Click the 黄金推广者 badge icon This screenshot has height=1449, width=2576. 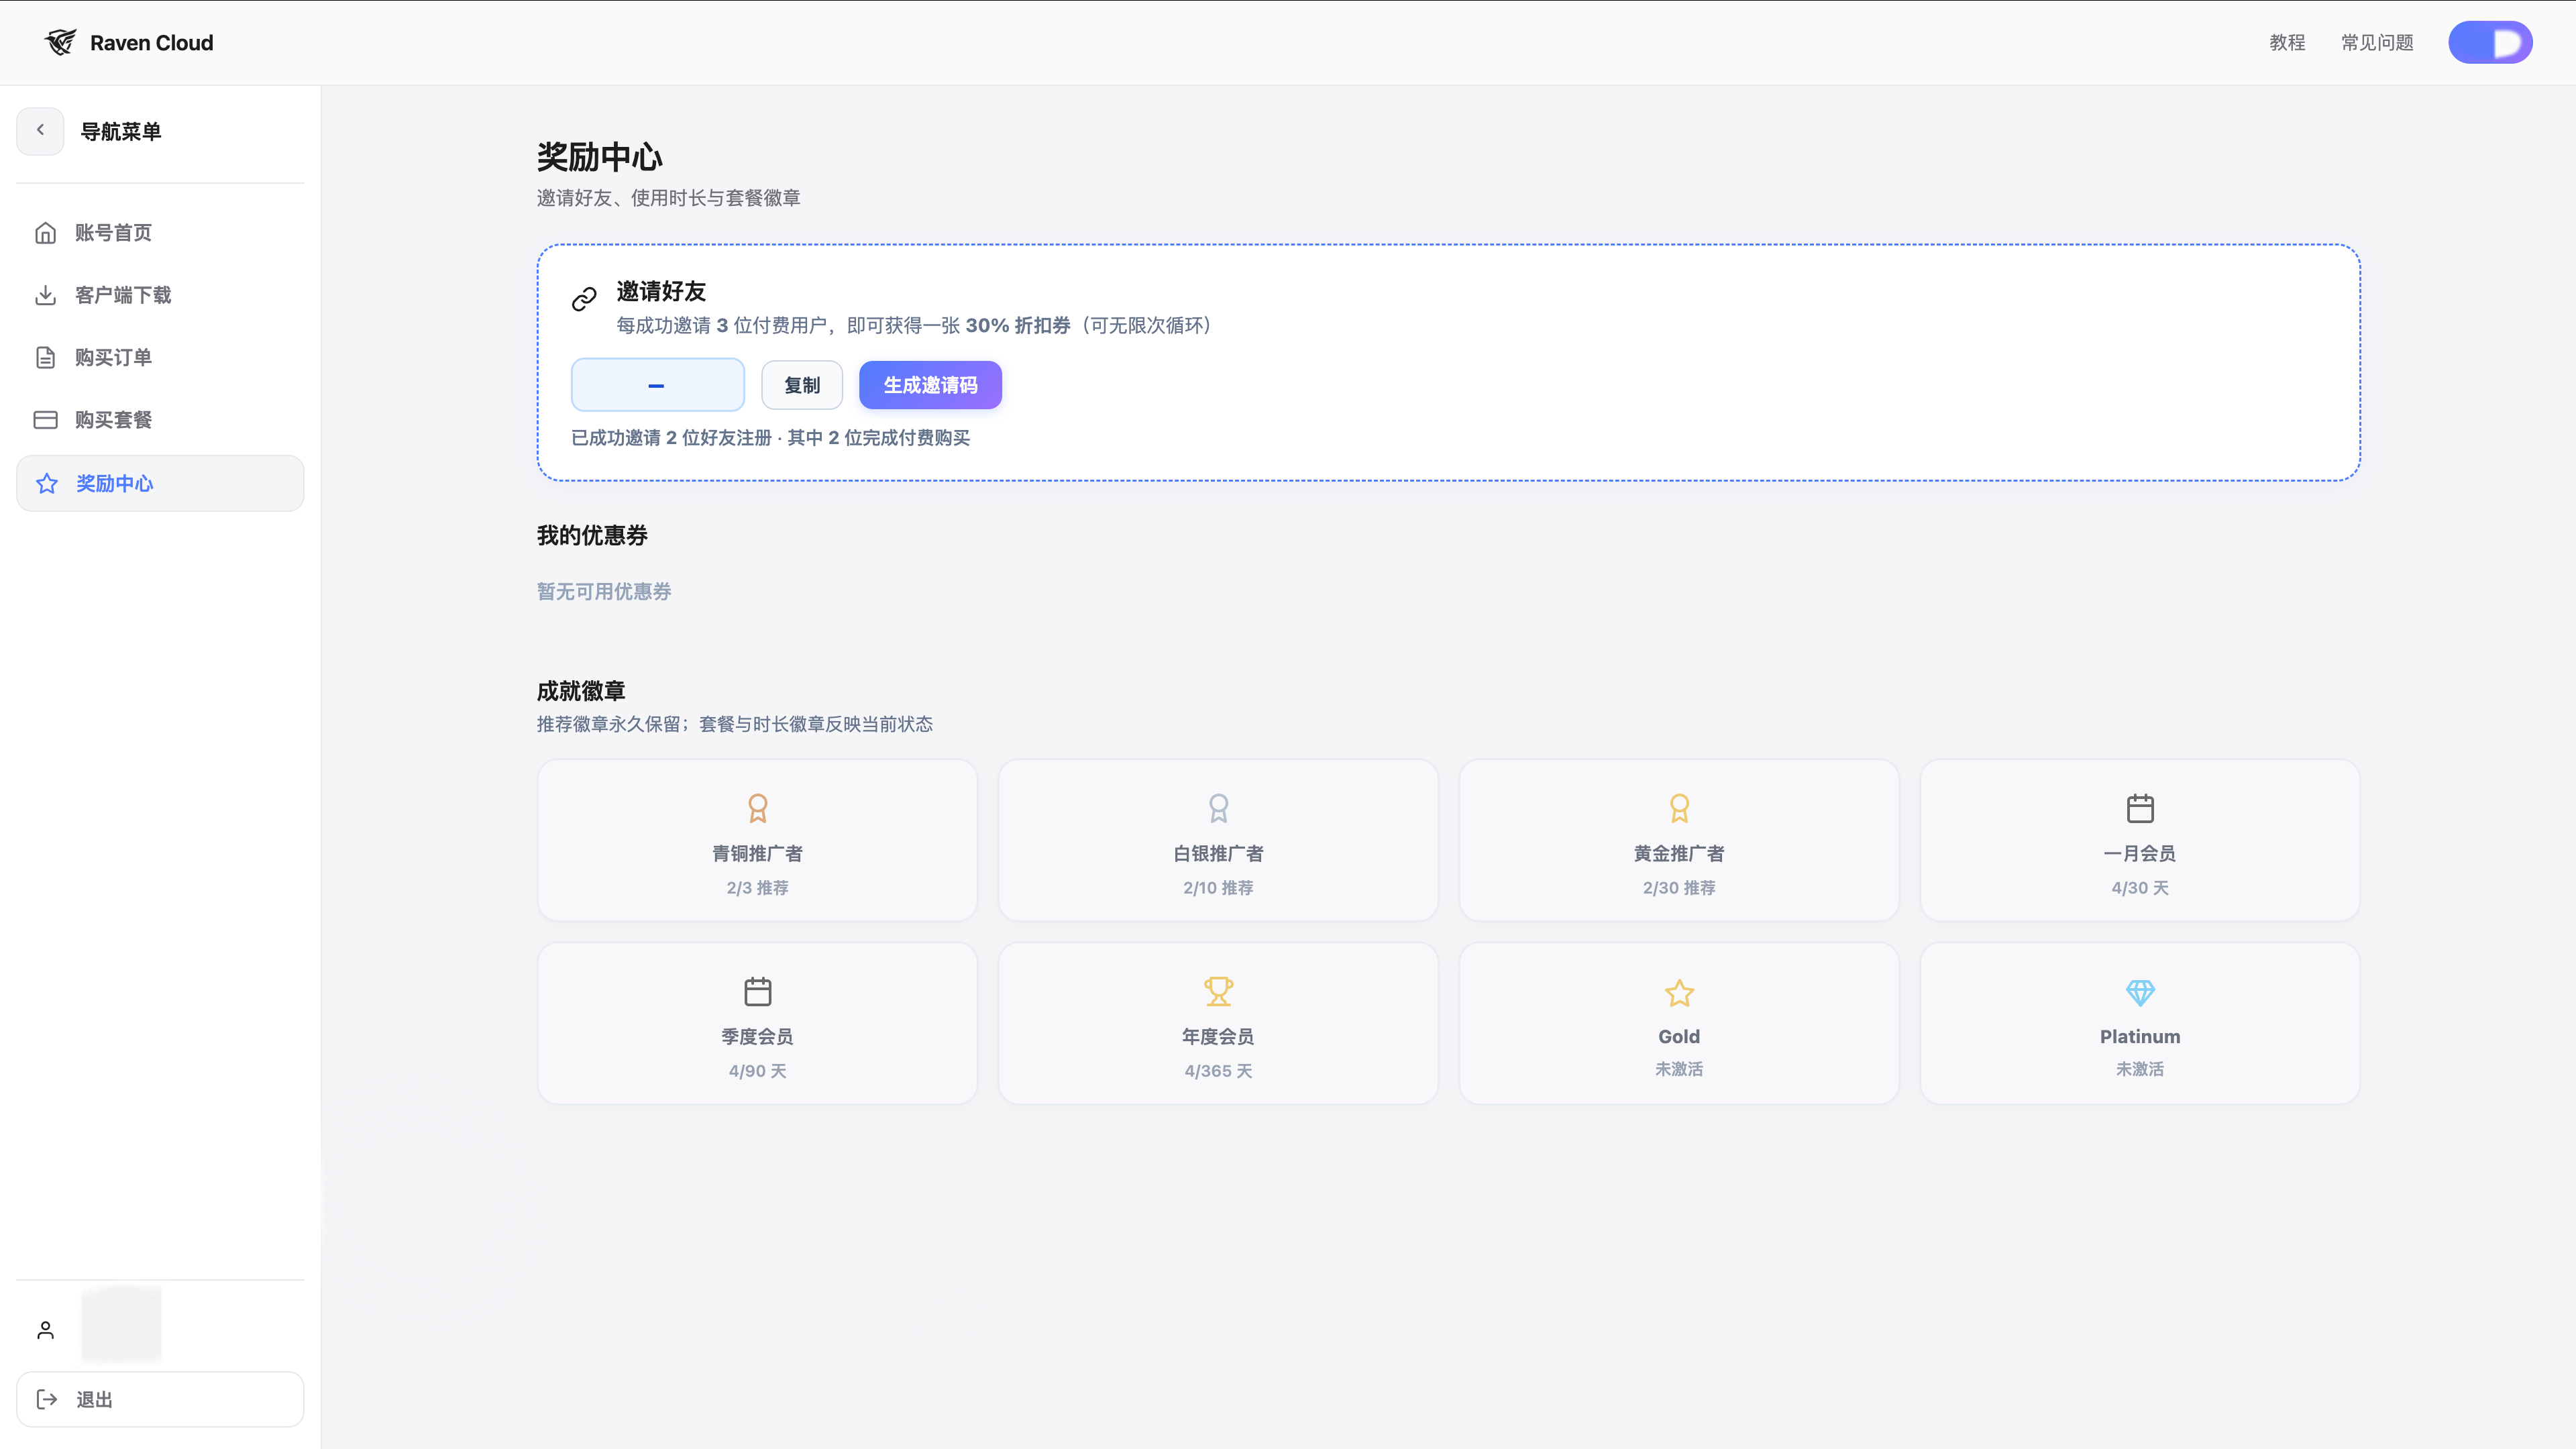pos(1679,808)
